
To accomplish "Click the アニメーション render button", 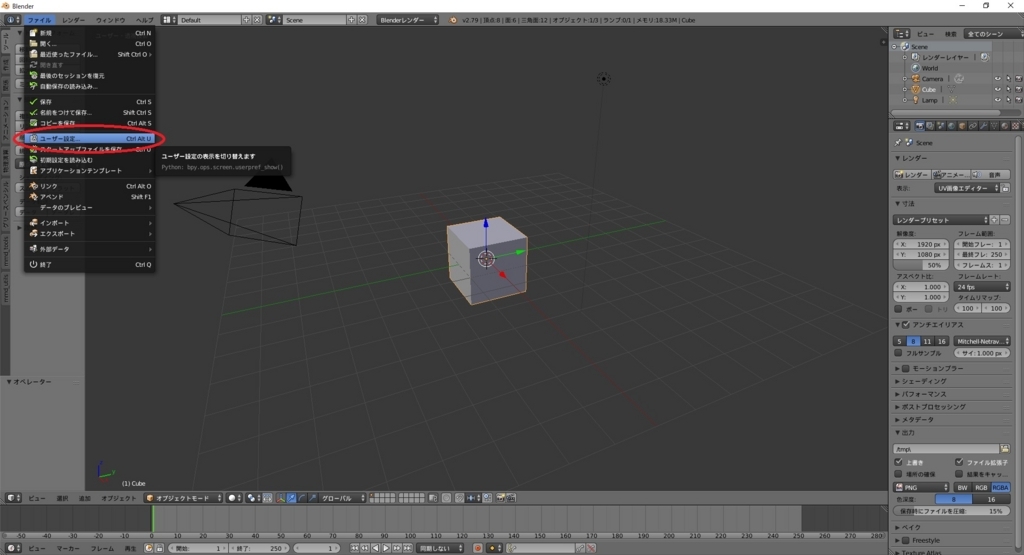I will tap(951, 175).
